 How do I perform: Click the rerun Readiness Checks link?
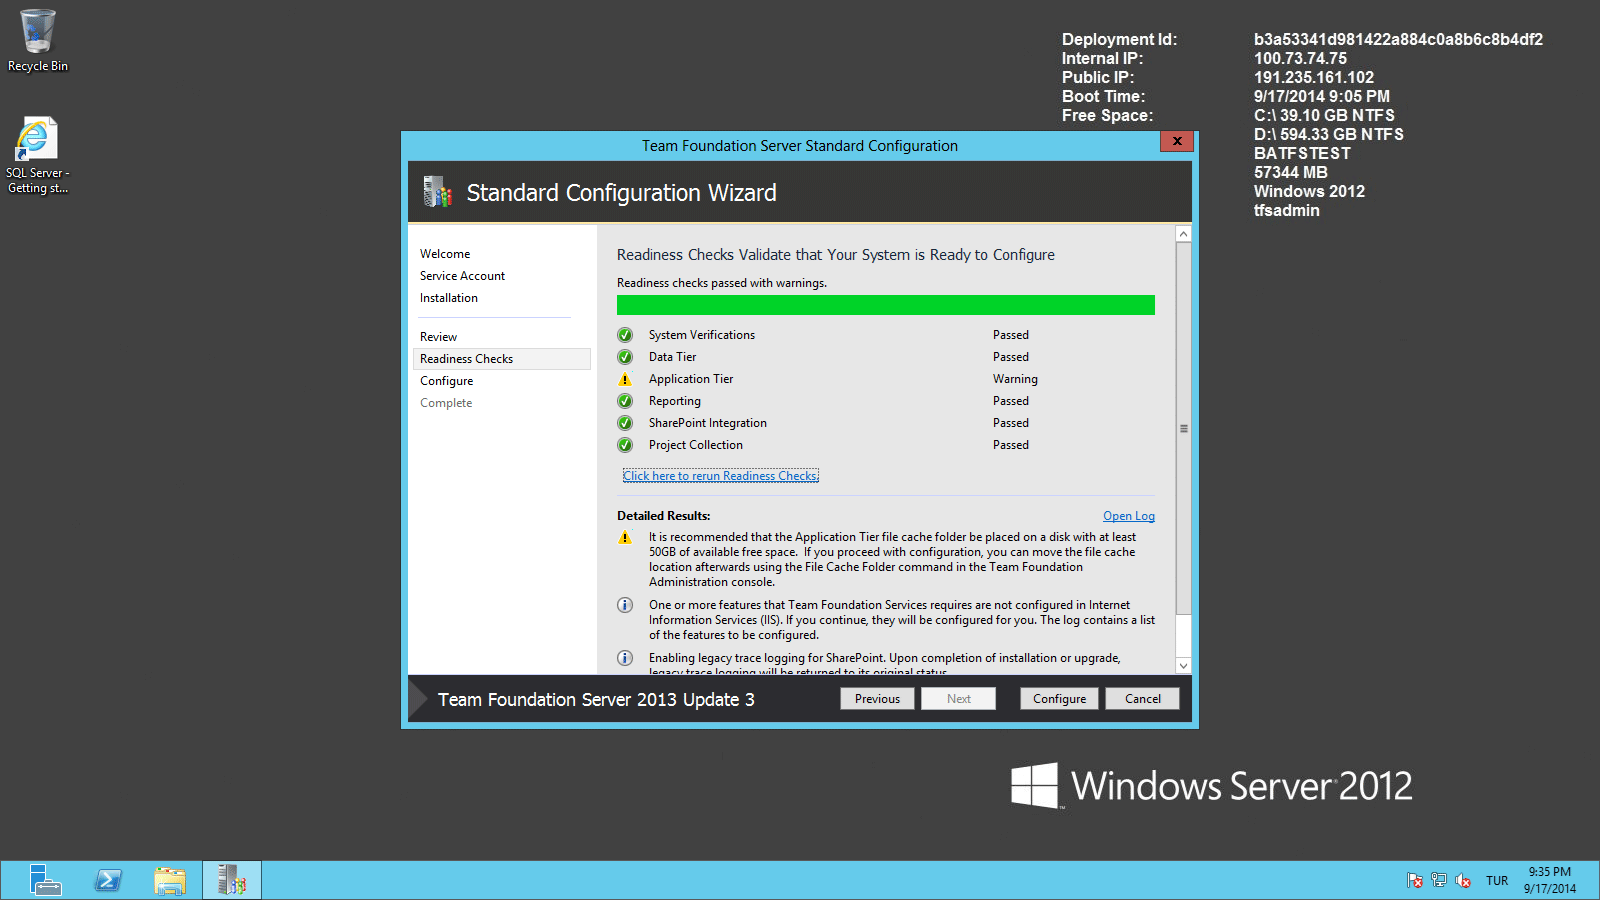coord(719,475)
